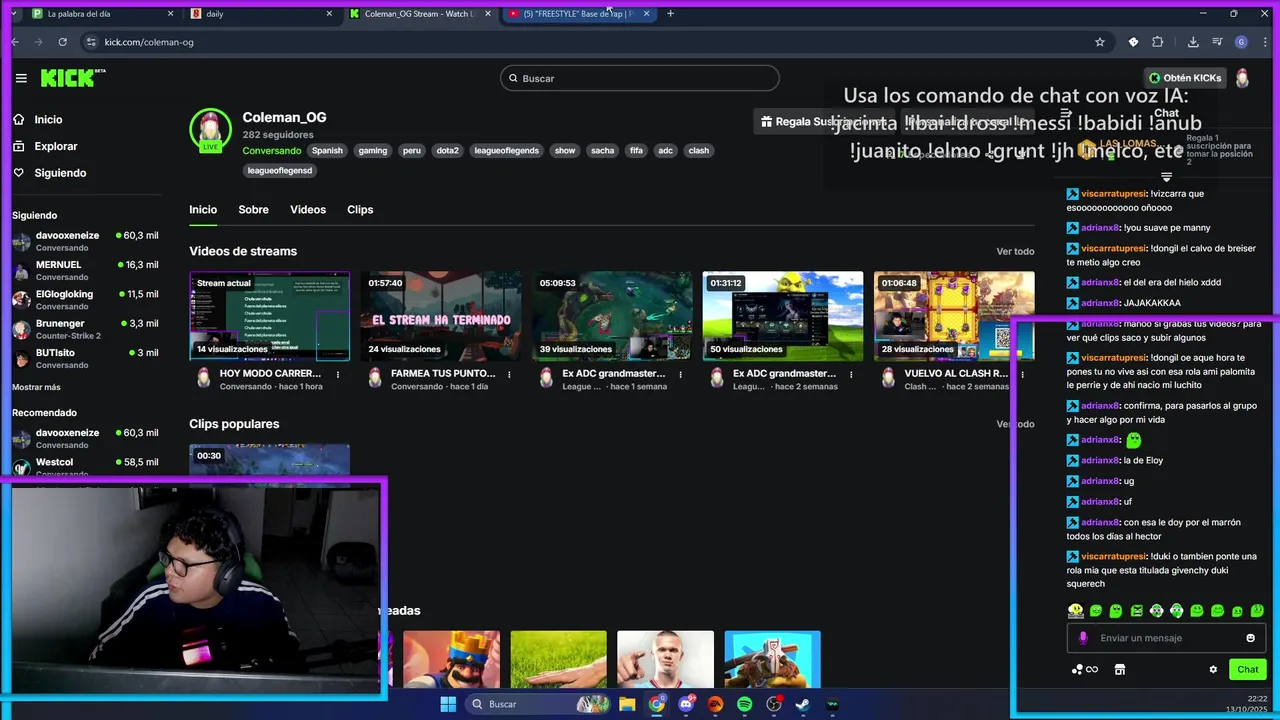Open the 00:30 popular clip thumbnail
The height and width of the screenshot is (720, 1280).
pyautogui.click(x=270, y=464)
